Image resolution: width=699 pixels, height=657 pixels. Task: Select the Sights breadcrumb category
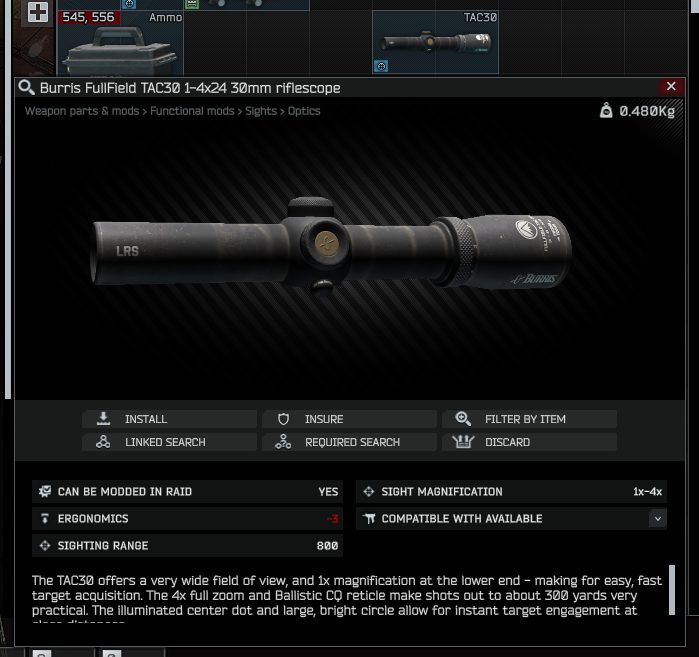261,111
